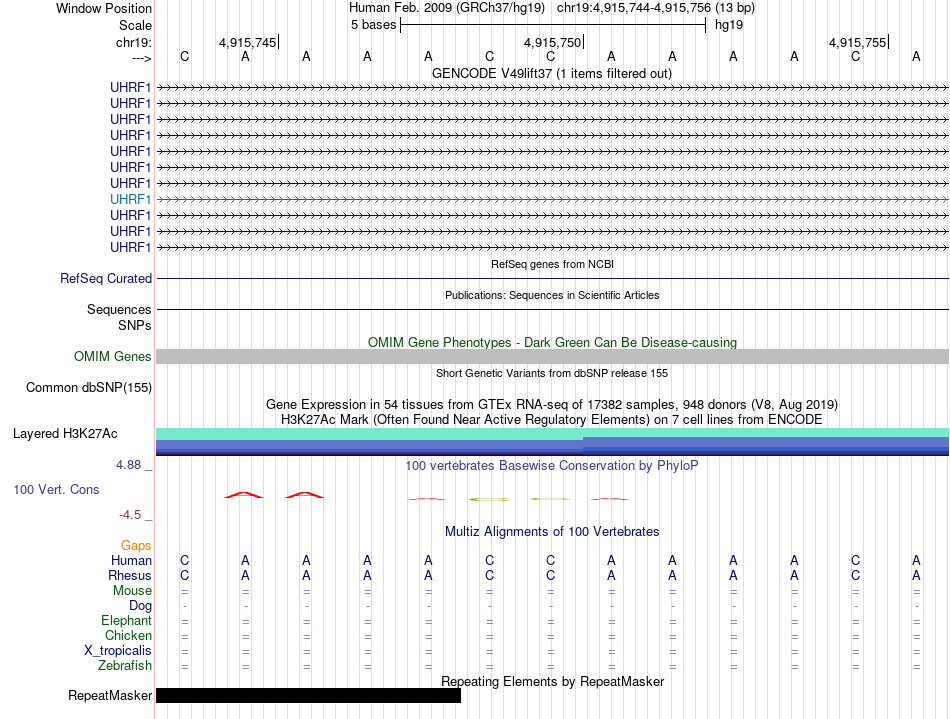
Task: Click the 4,915,745 coordinate label
Action: (247, 42)
